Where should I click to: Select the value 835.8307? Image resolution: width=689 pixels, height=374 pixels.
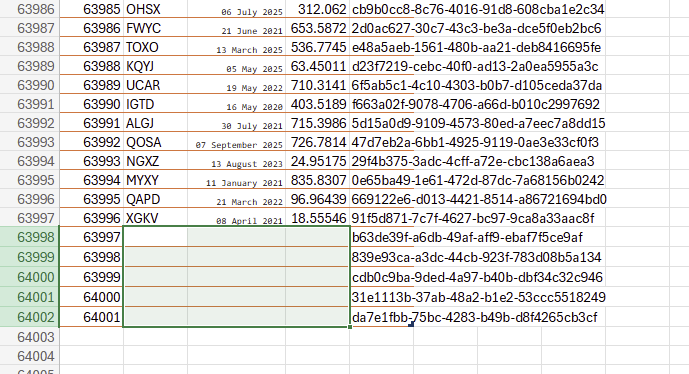pyautogui.click(x=318, y=180)
